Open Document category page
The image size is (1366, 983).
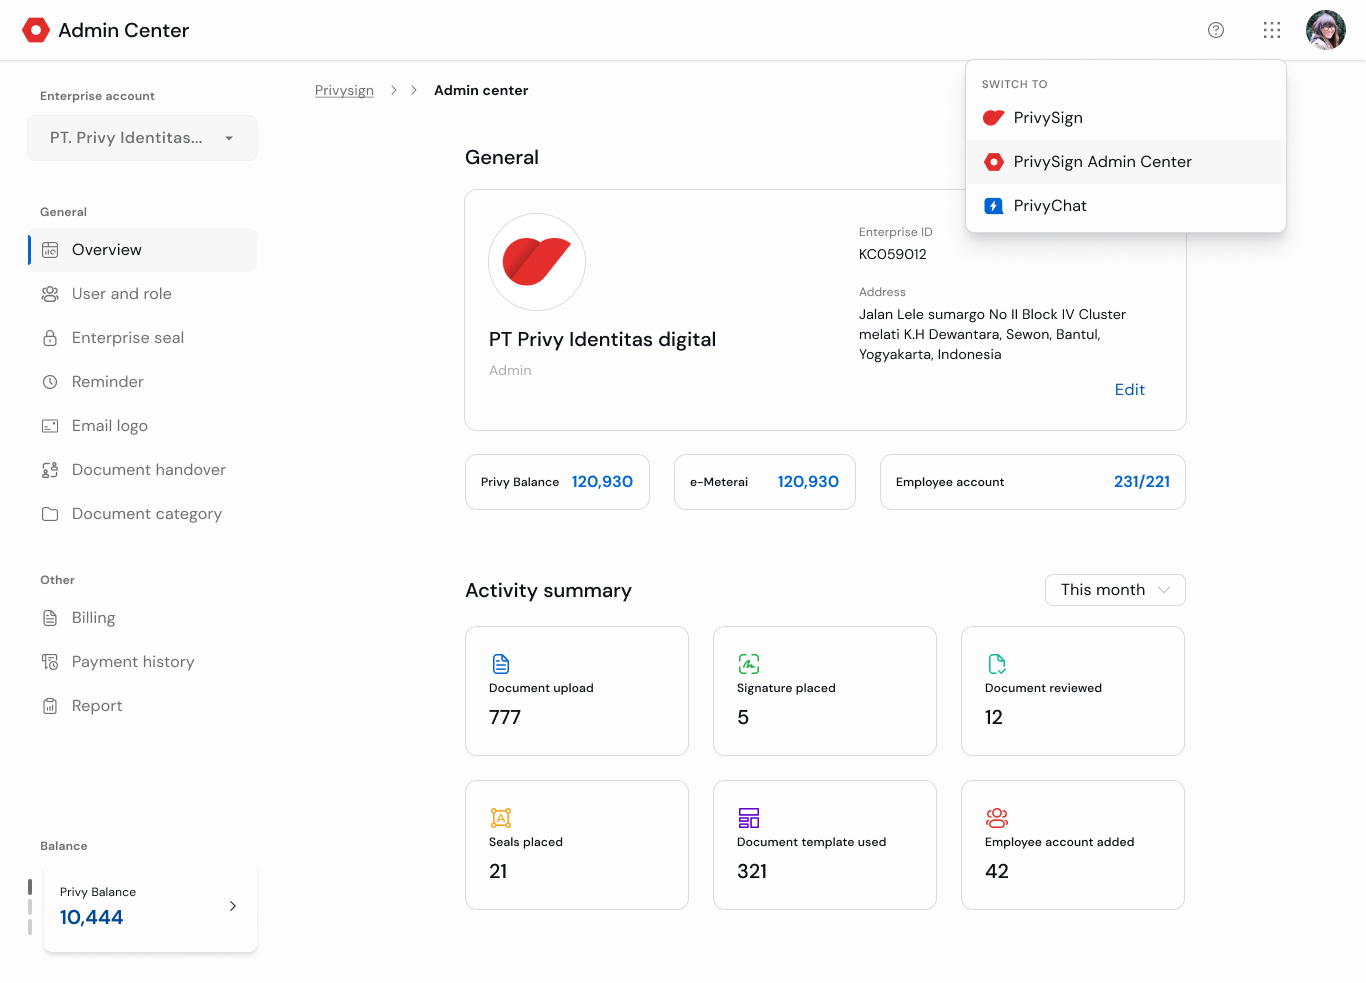click(x=142, y=514)
